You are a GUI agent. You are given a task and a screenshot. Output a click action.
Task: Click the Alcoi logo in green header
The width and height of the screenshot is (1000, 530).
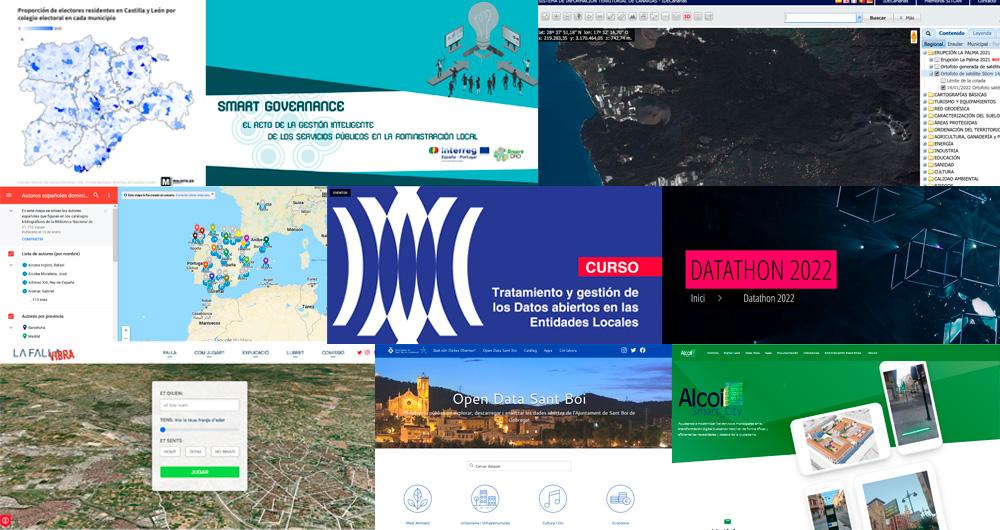[x=687, y=353]
